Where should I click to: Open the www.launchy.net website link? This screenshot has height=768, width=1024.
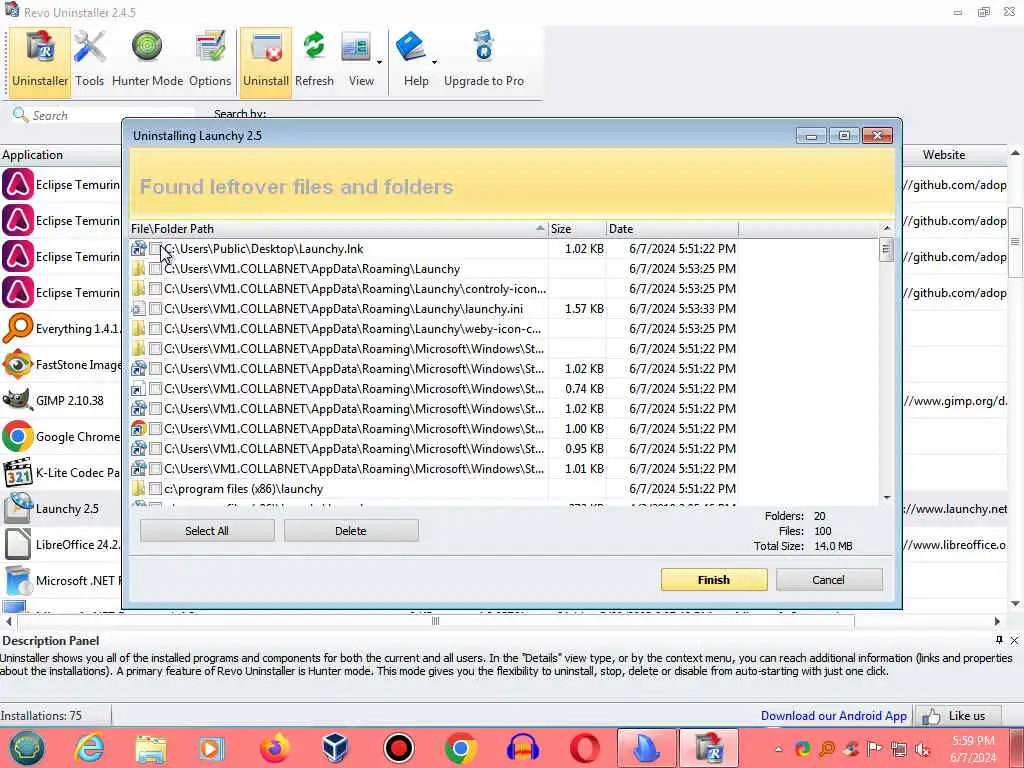coord(956,508)
